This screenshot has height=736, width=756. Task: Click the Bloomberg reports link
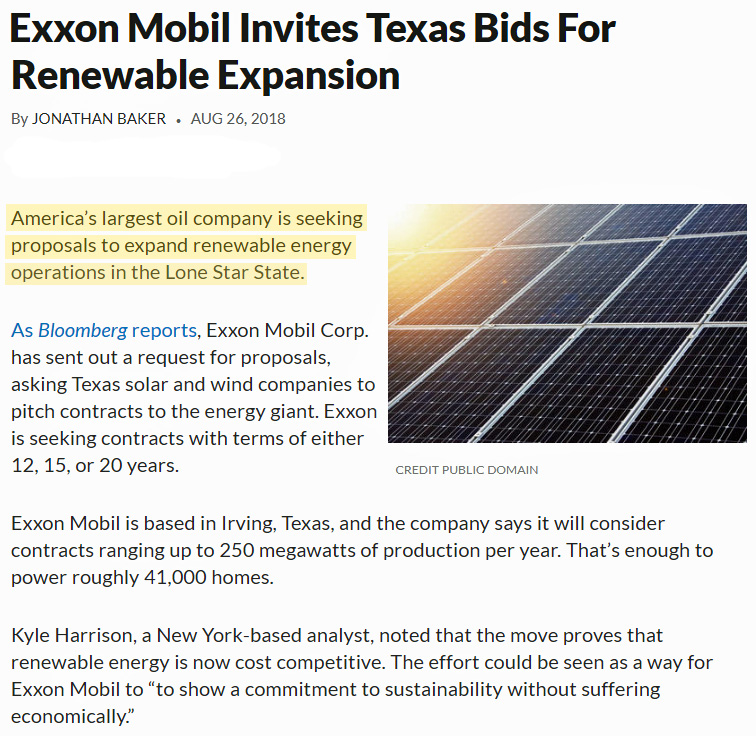coord(105,331)
